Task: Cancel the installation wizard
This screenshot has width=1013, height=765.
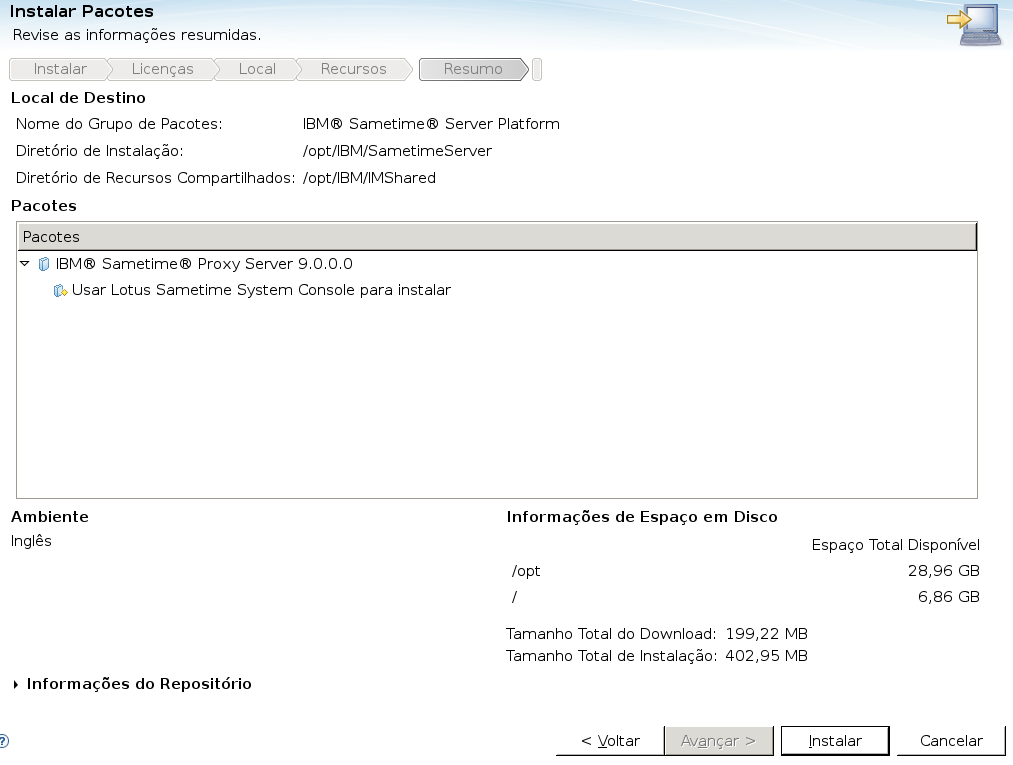Action: (951, 741)
